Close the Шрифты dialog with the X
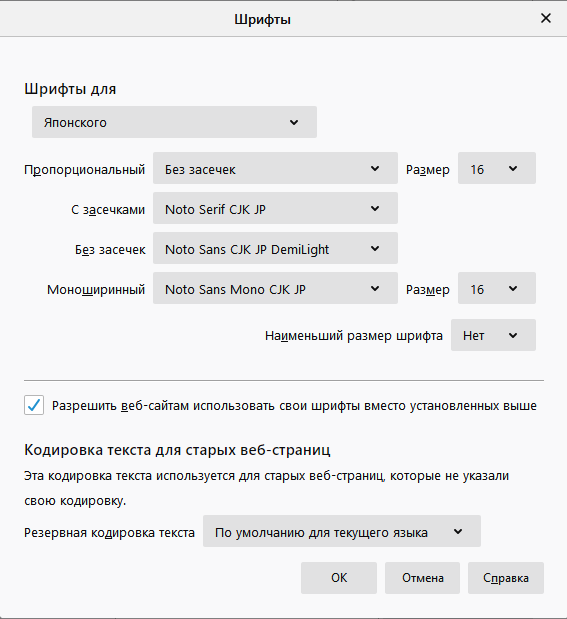567x619 pixels. point(546,18)
